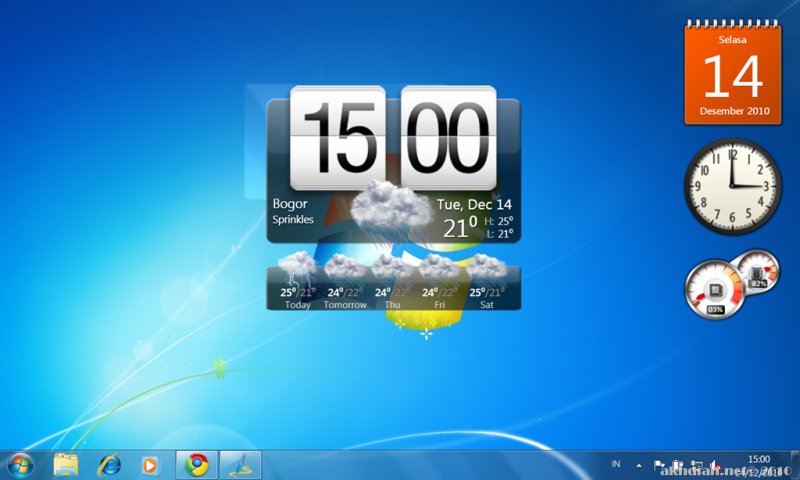Open Windows Explorer folder on taskbar
Screen dimensions: 800x480
(x=66, y=464)
